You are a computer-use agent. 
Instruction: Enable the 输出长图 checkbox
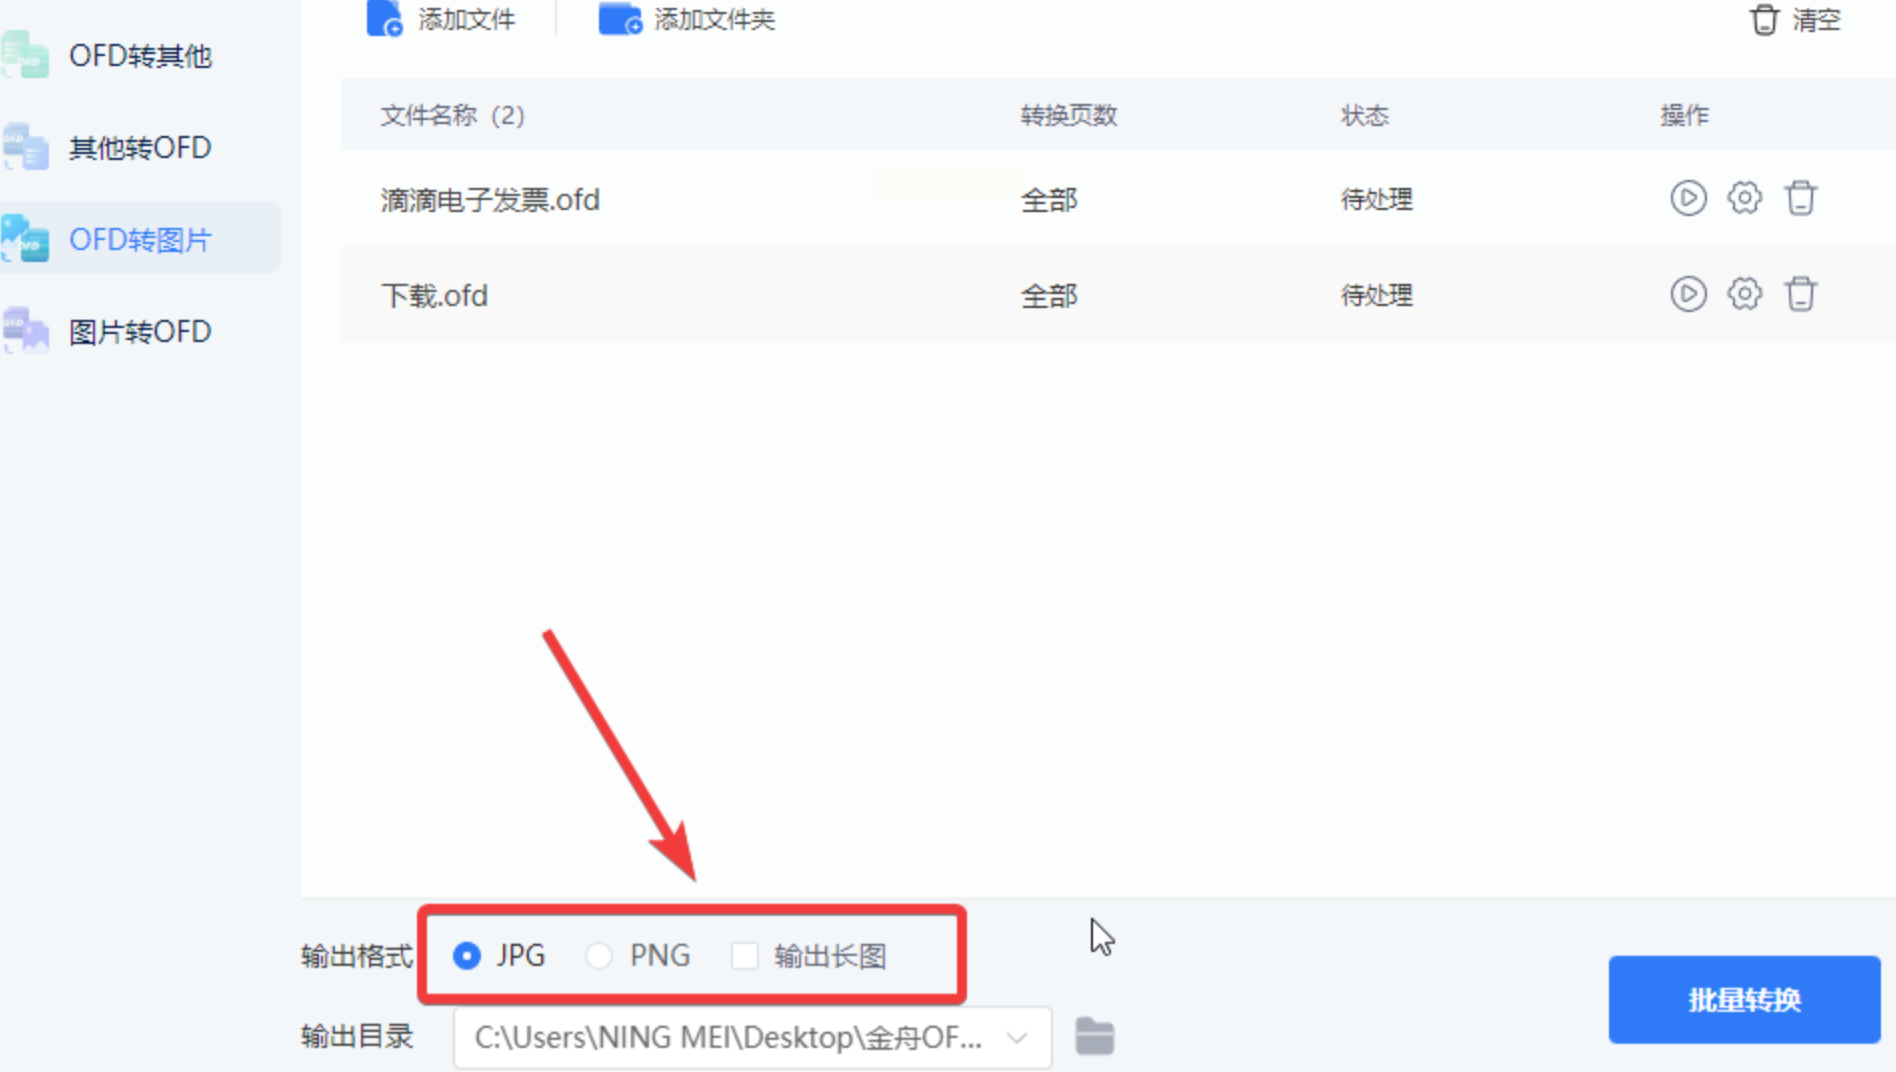click(745, 956)
